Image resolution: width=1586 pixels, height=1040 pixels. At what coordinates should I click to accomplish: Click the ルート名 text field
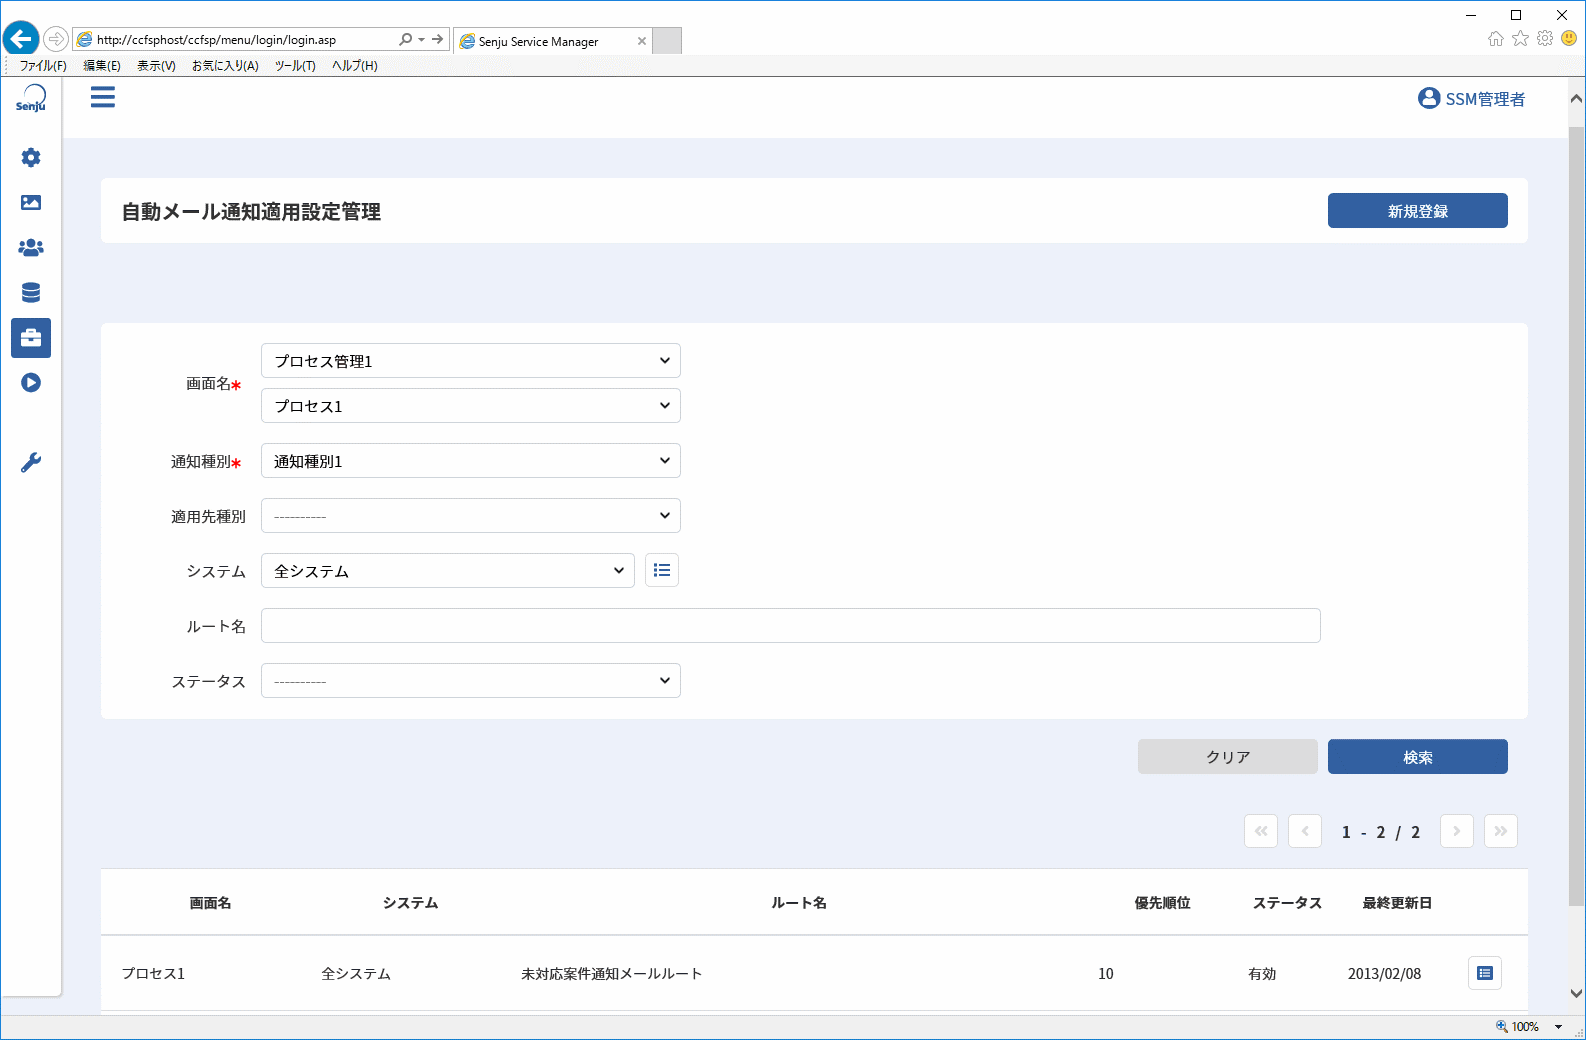tap(791, 626)
